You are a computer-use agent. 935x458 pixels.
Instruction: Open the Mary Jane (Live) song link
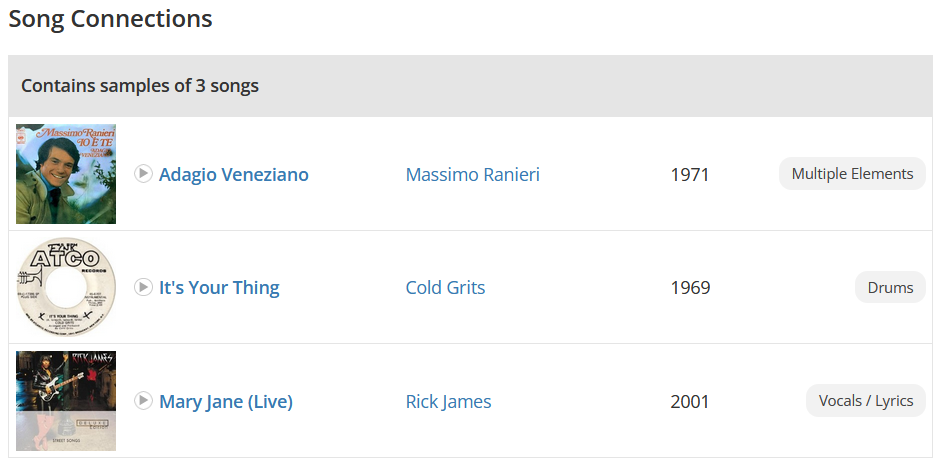(226, 401)
